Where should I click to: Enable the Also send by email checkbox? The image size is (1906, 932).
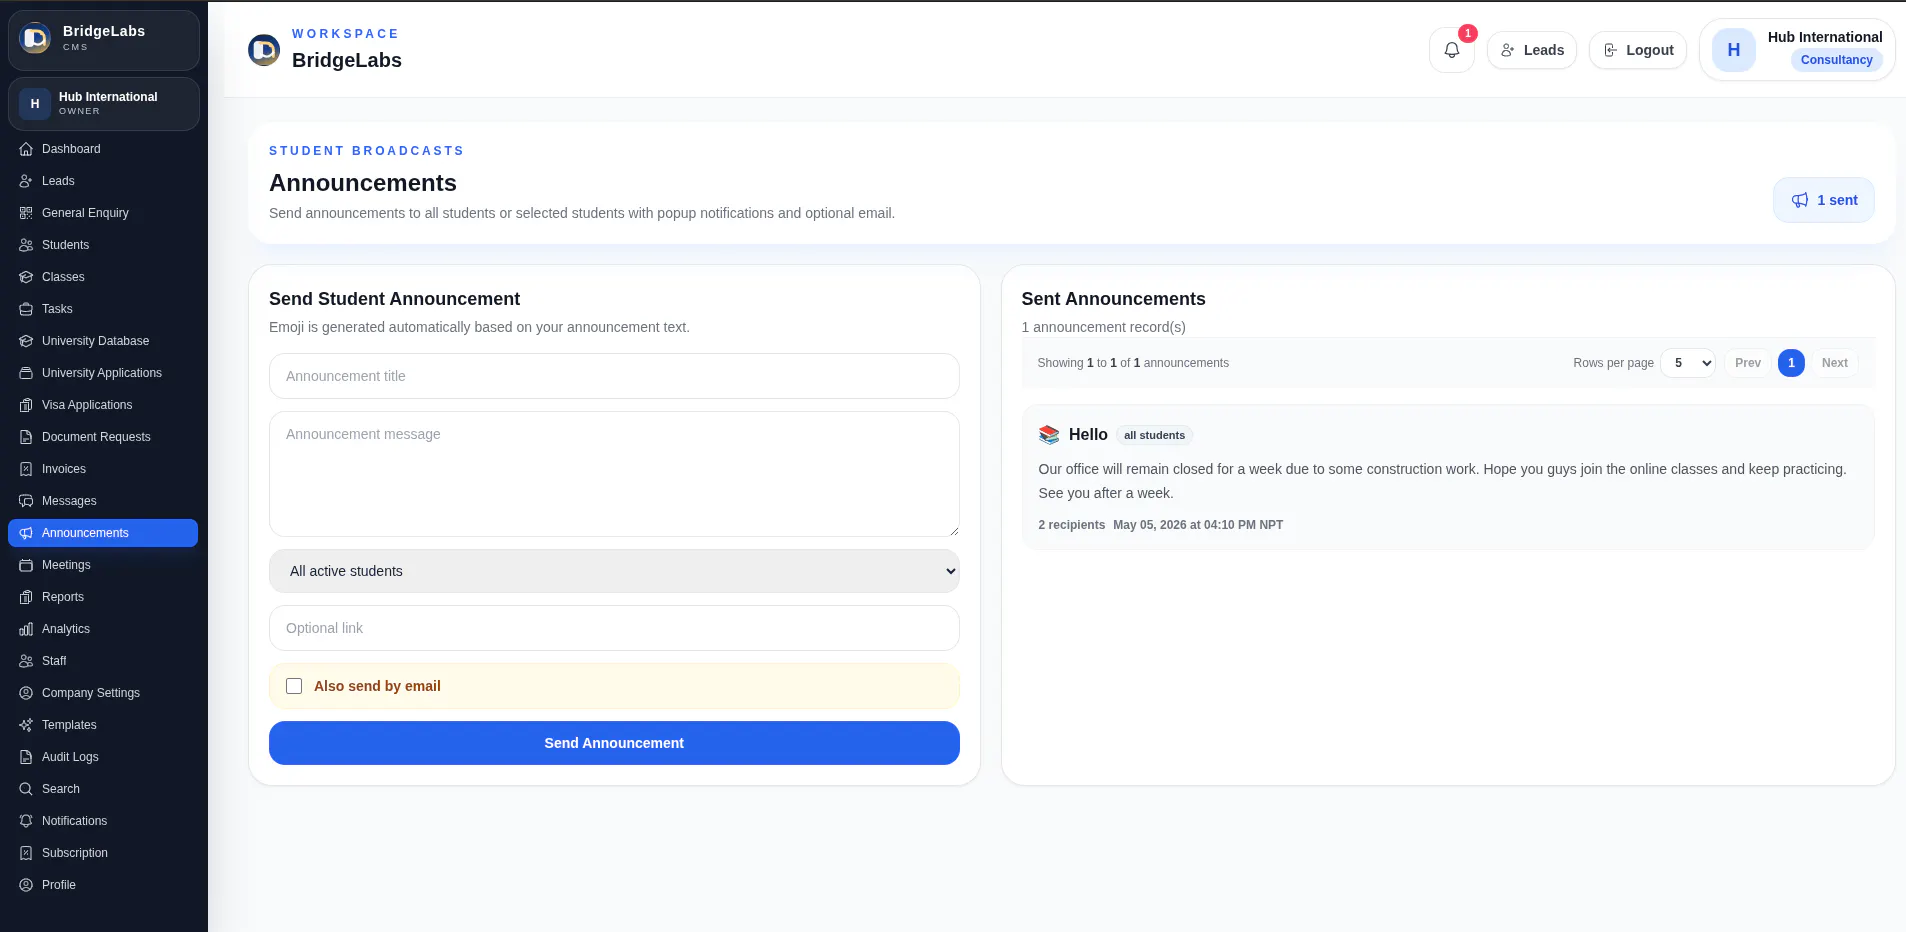tap(294, 686)
